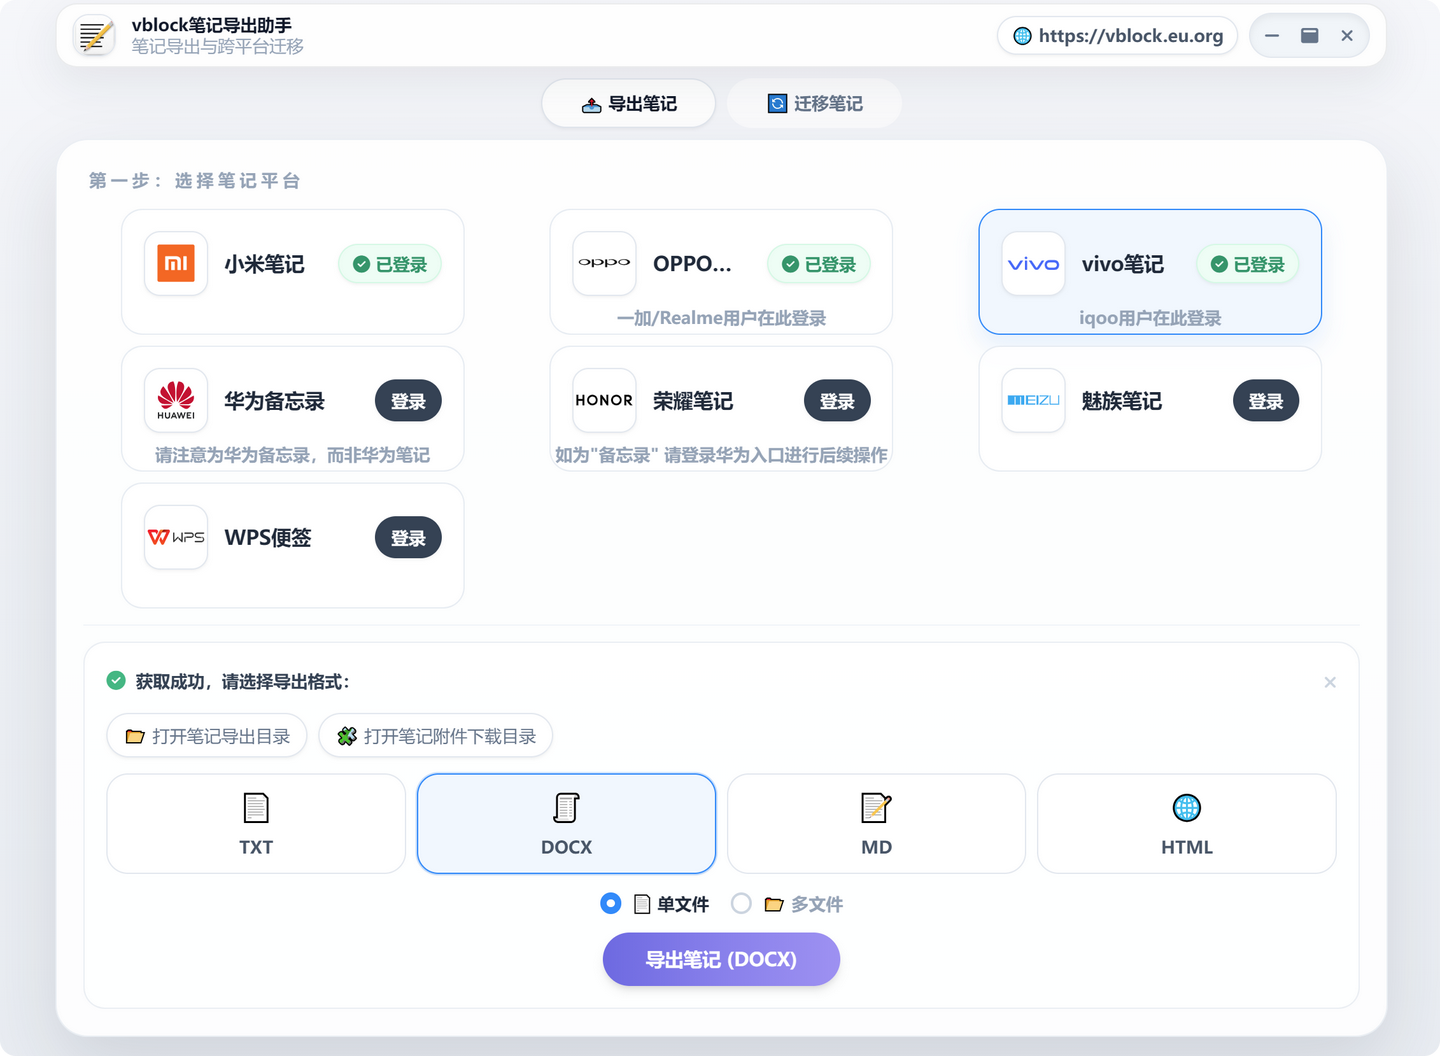This screenshot has height=1056, width=1440.
Task: Click the WPS便签 platform name
Action: [x=268, y=538]
